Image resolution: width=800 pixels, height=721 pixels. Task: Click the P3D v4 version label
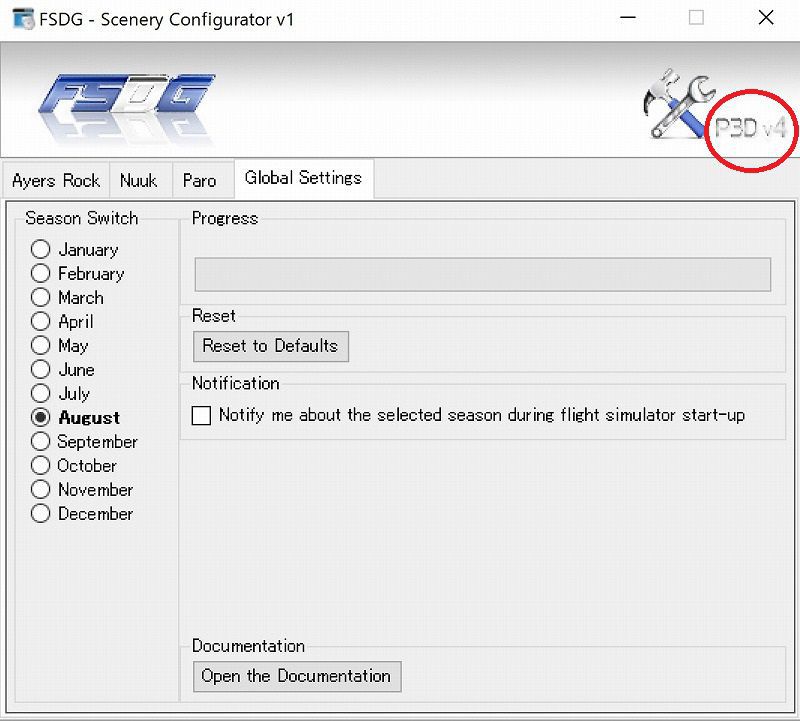751,128
